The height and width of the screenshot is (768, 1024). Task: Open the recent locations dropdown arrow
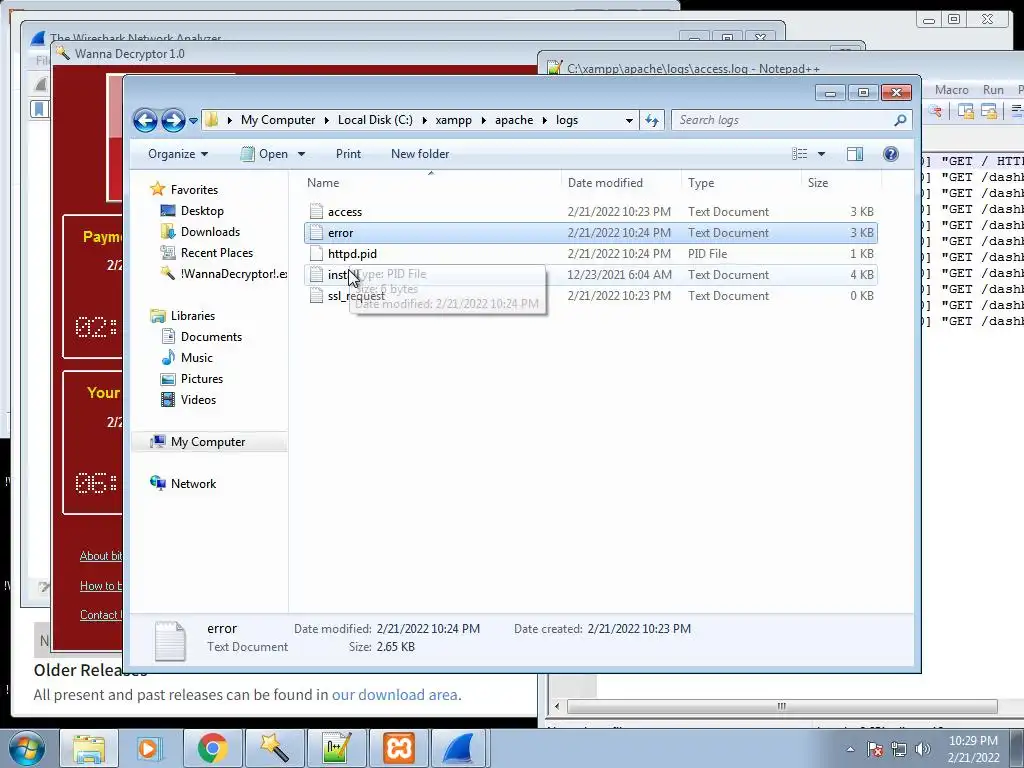193,121
